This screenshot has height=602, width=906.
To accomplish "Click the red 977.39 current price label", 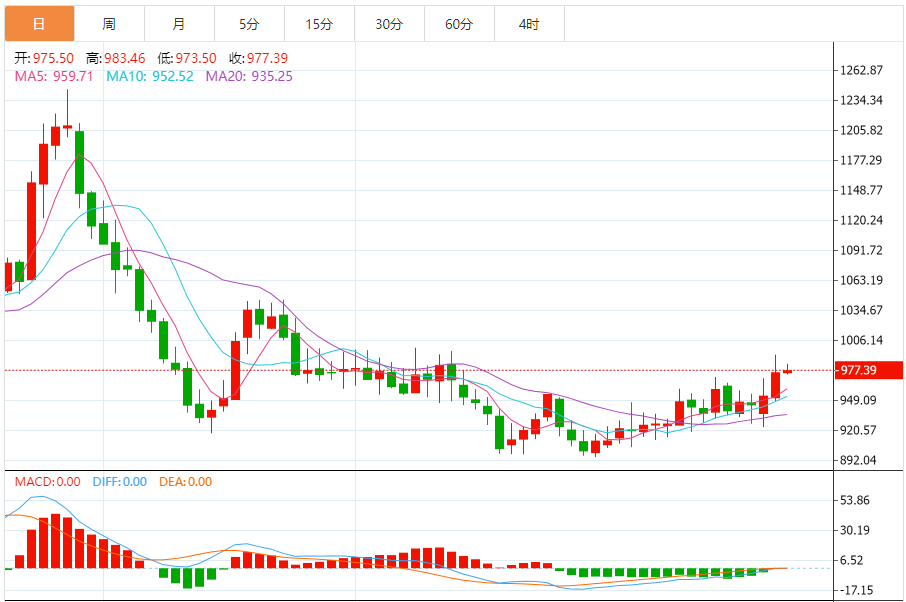I will pyautogui.click(x=868, y=370).
